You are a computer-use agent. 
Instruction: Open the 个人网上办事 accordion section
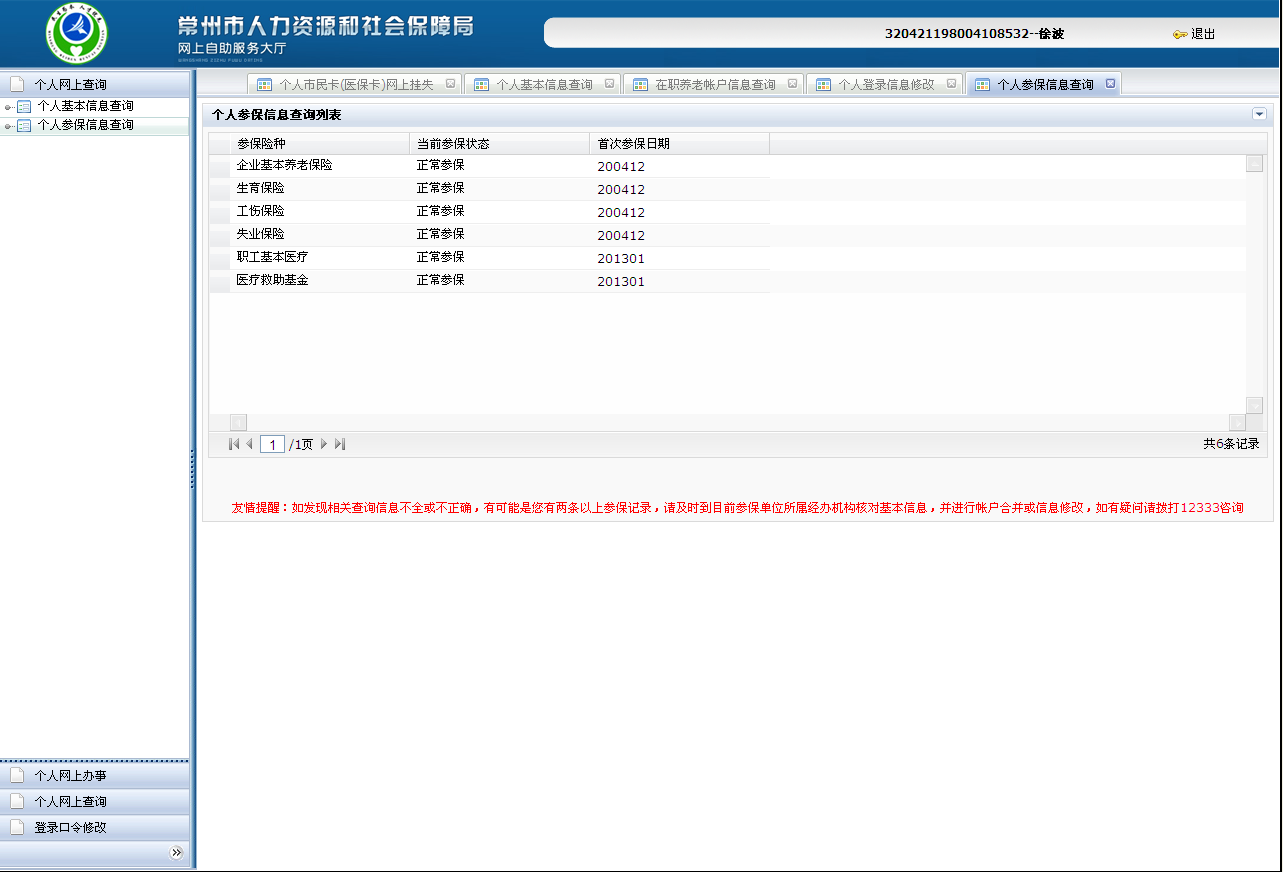(x=95, y=776)
